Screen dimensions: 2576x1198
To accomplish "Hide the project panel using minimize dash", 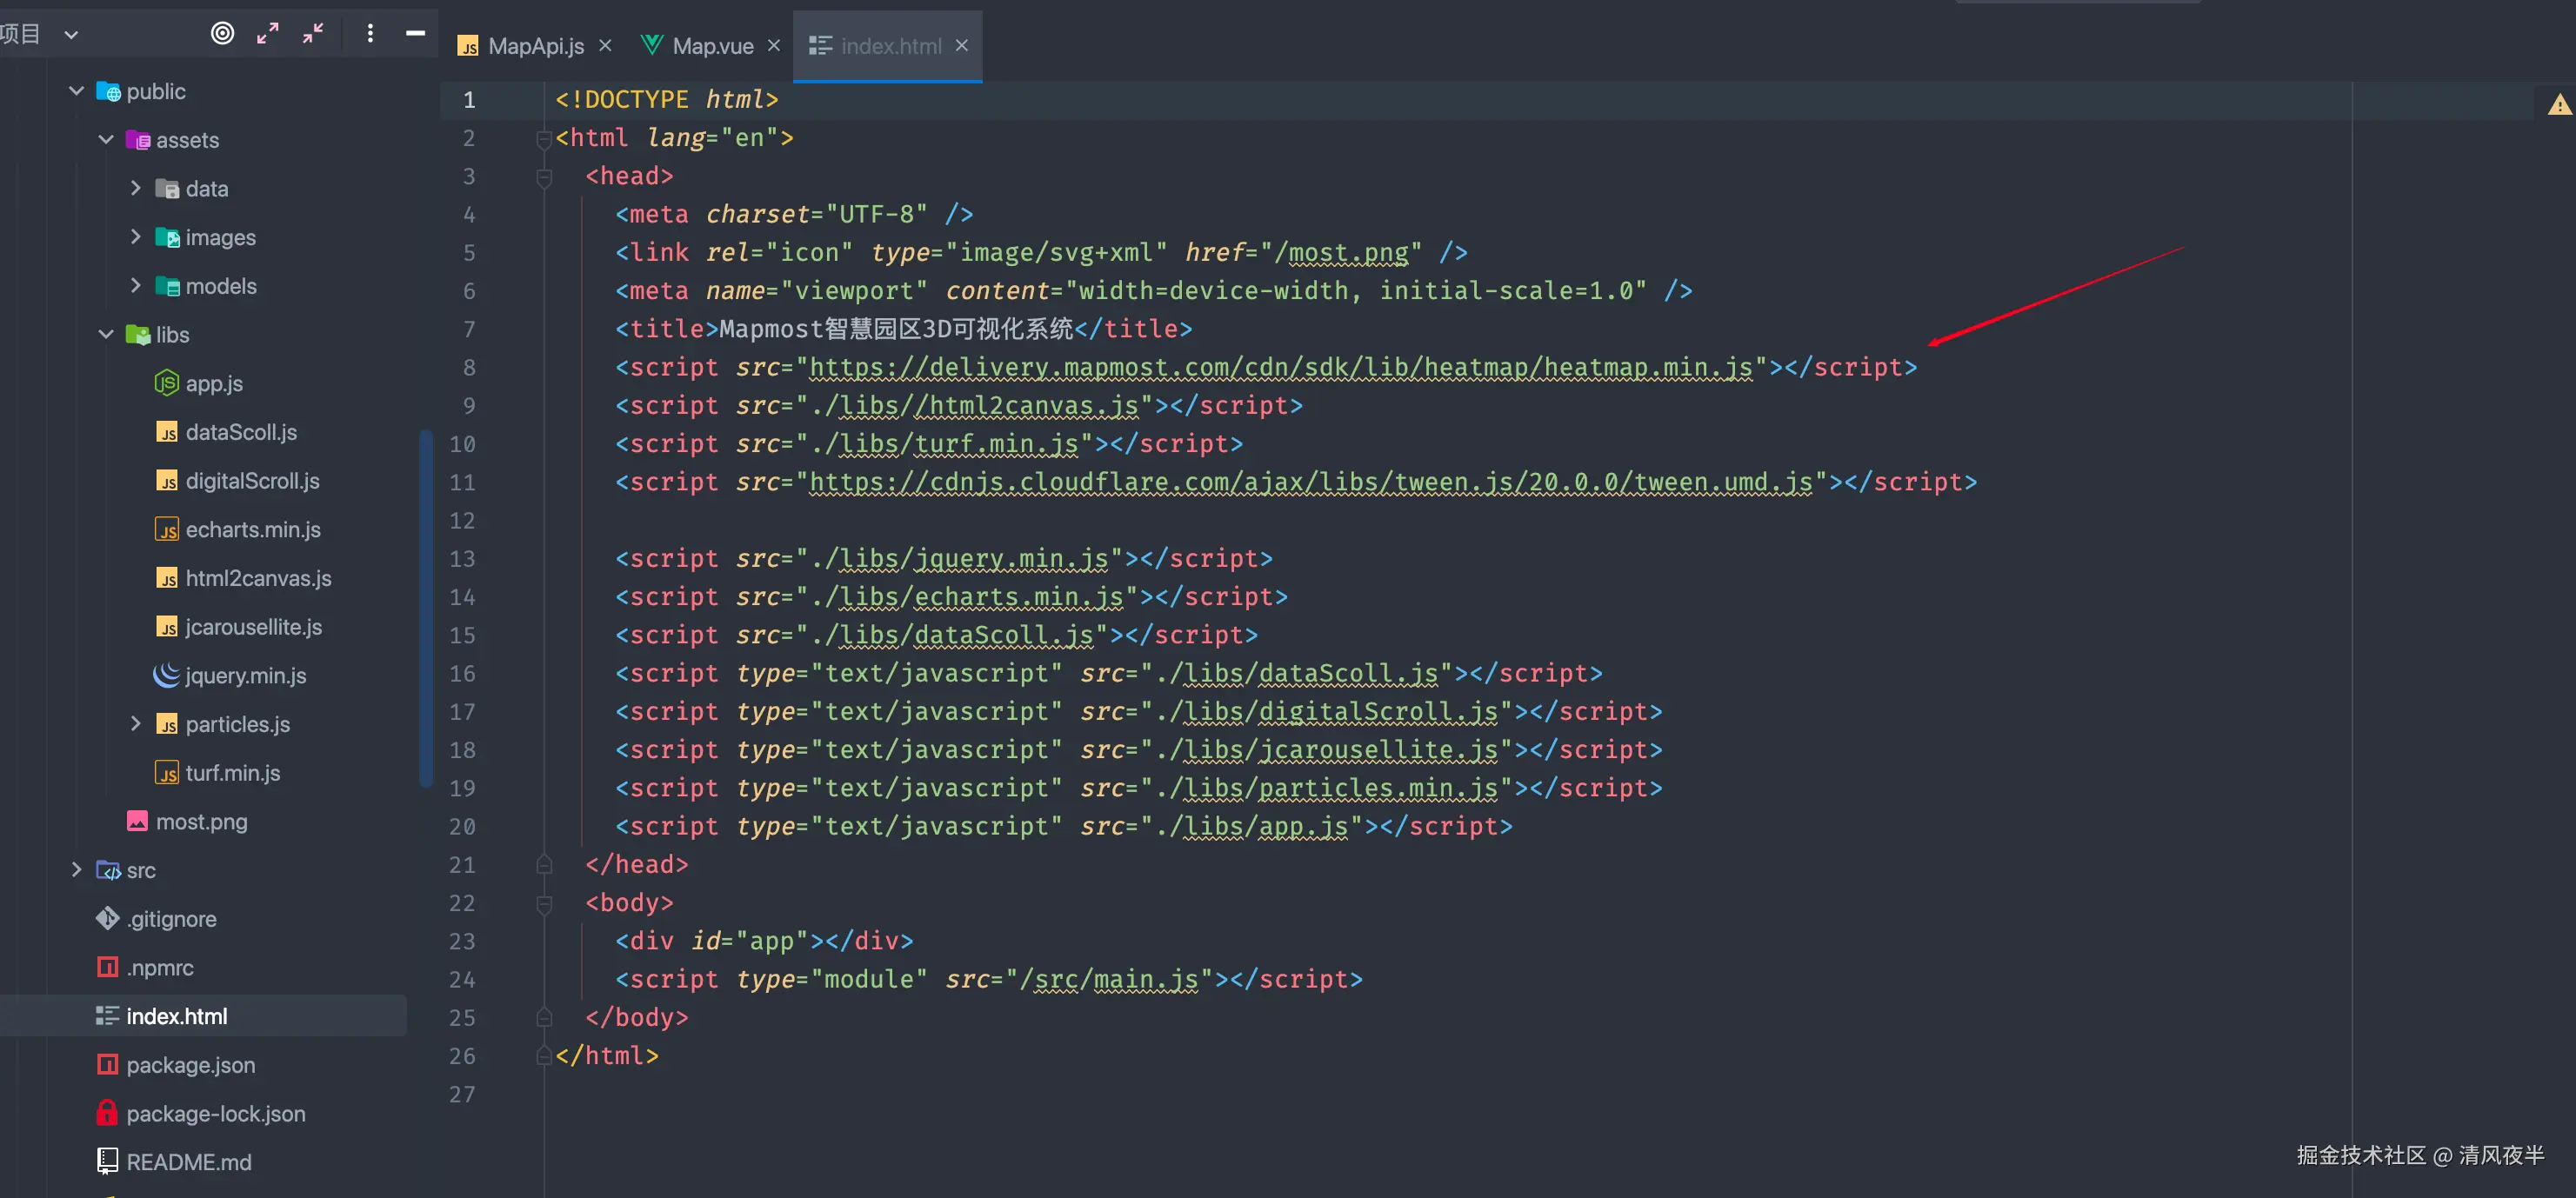I will tap(415, 33).
